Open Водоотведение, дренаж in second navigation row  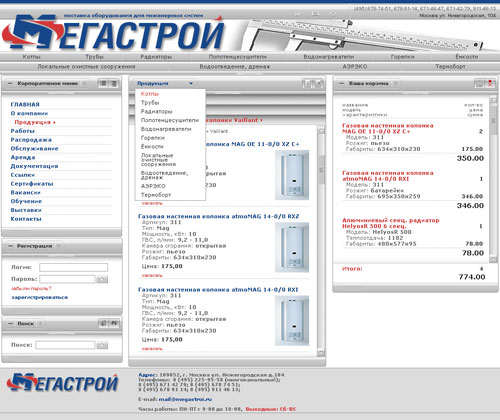point(235,67)
